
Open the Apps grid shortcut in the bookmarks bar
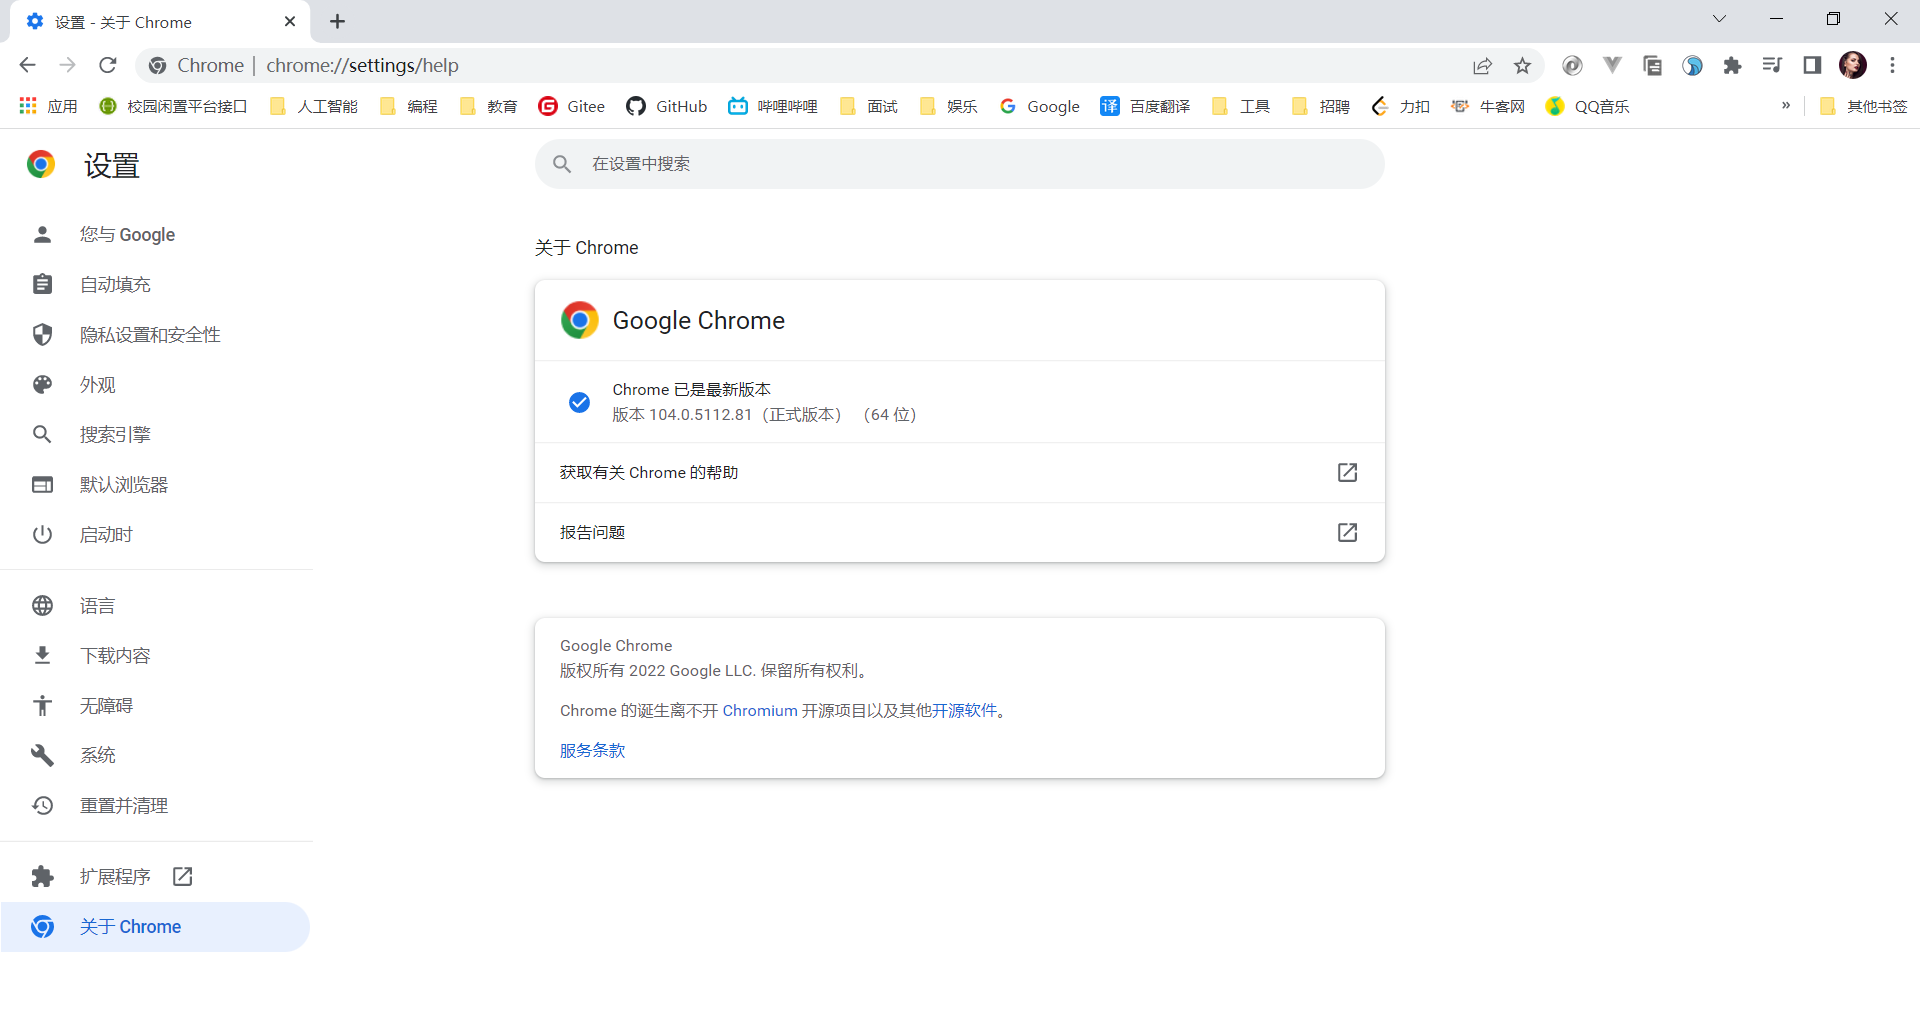(47, 106)
